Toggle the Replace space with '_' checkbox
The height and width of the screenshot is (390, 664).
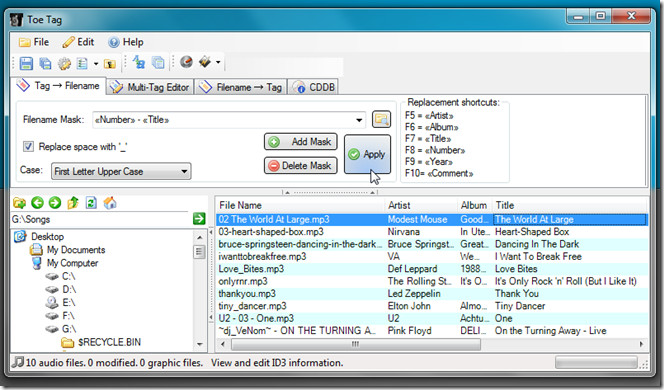pos(28,147)
